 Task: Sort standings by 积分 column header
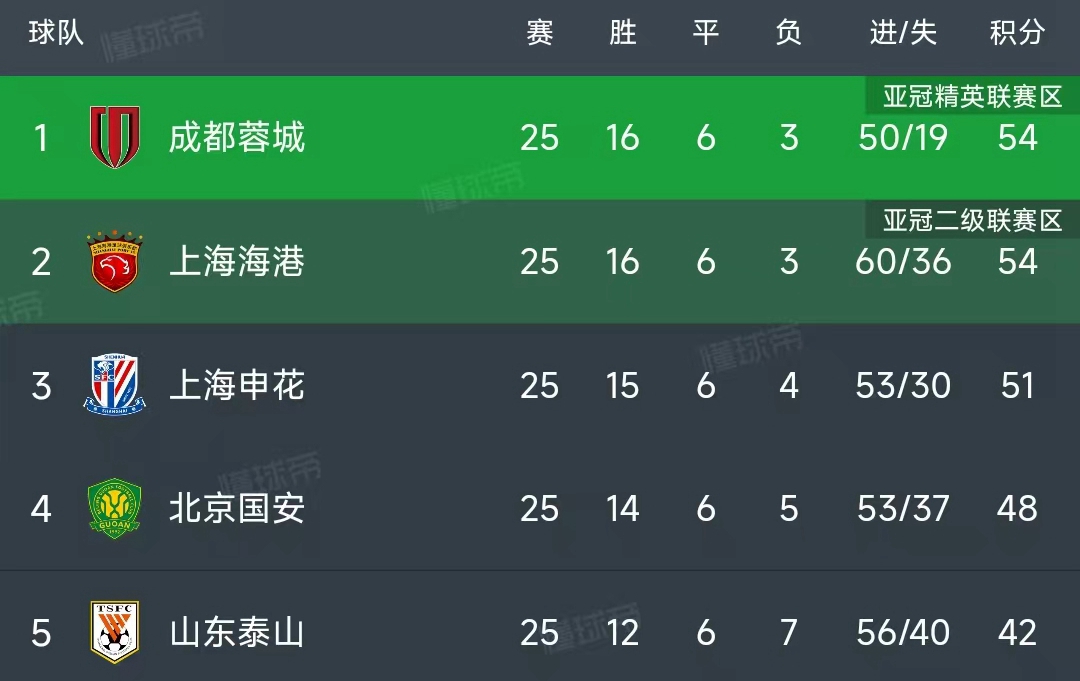(1017, 33)
